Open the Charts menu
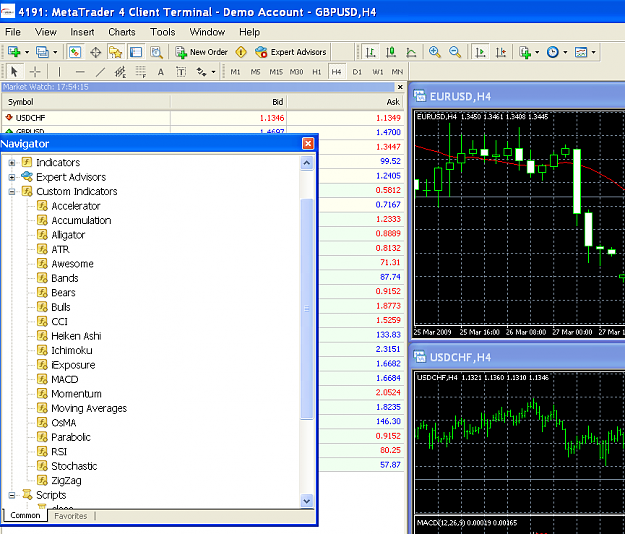625x534 pixels. [122, 32]
